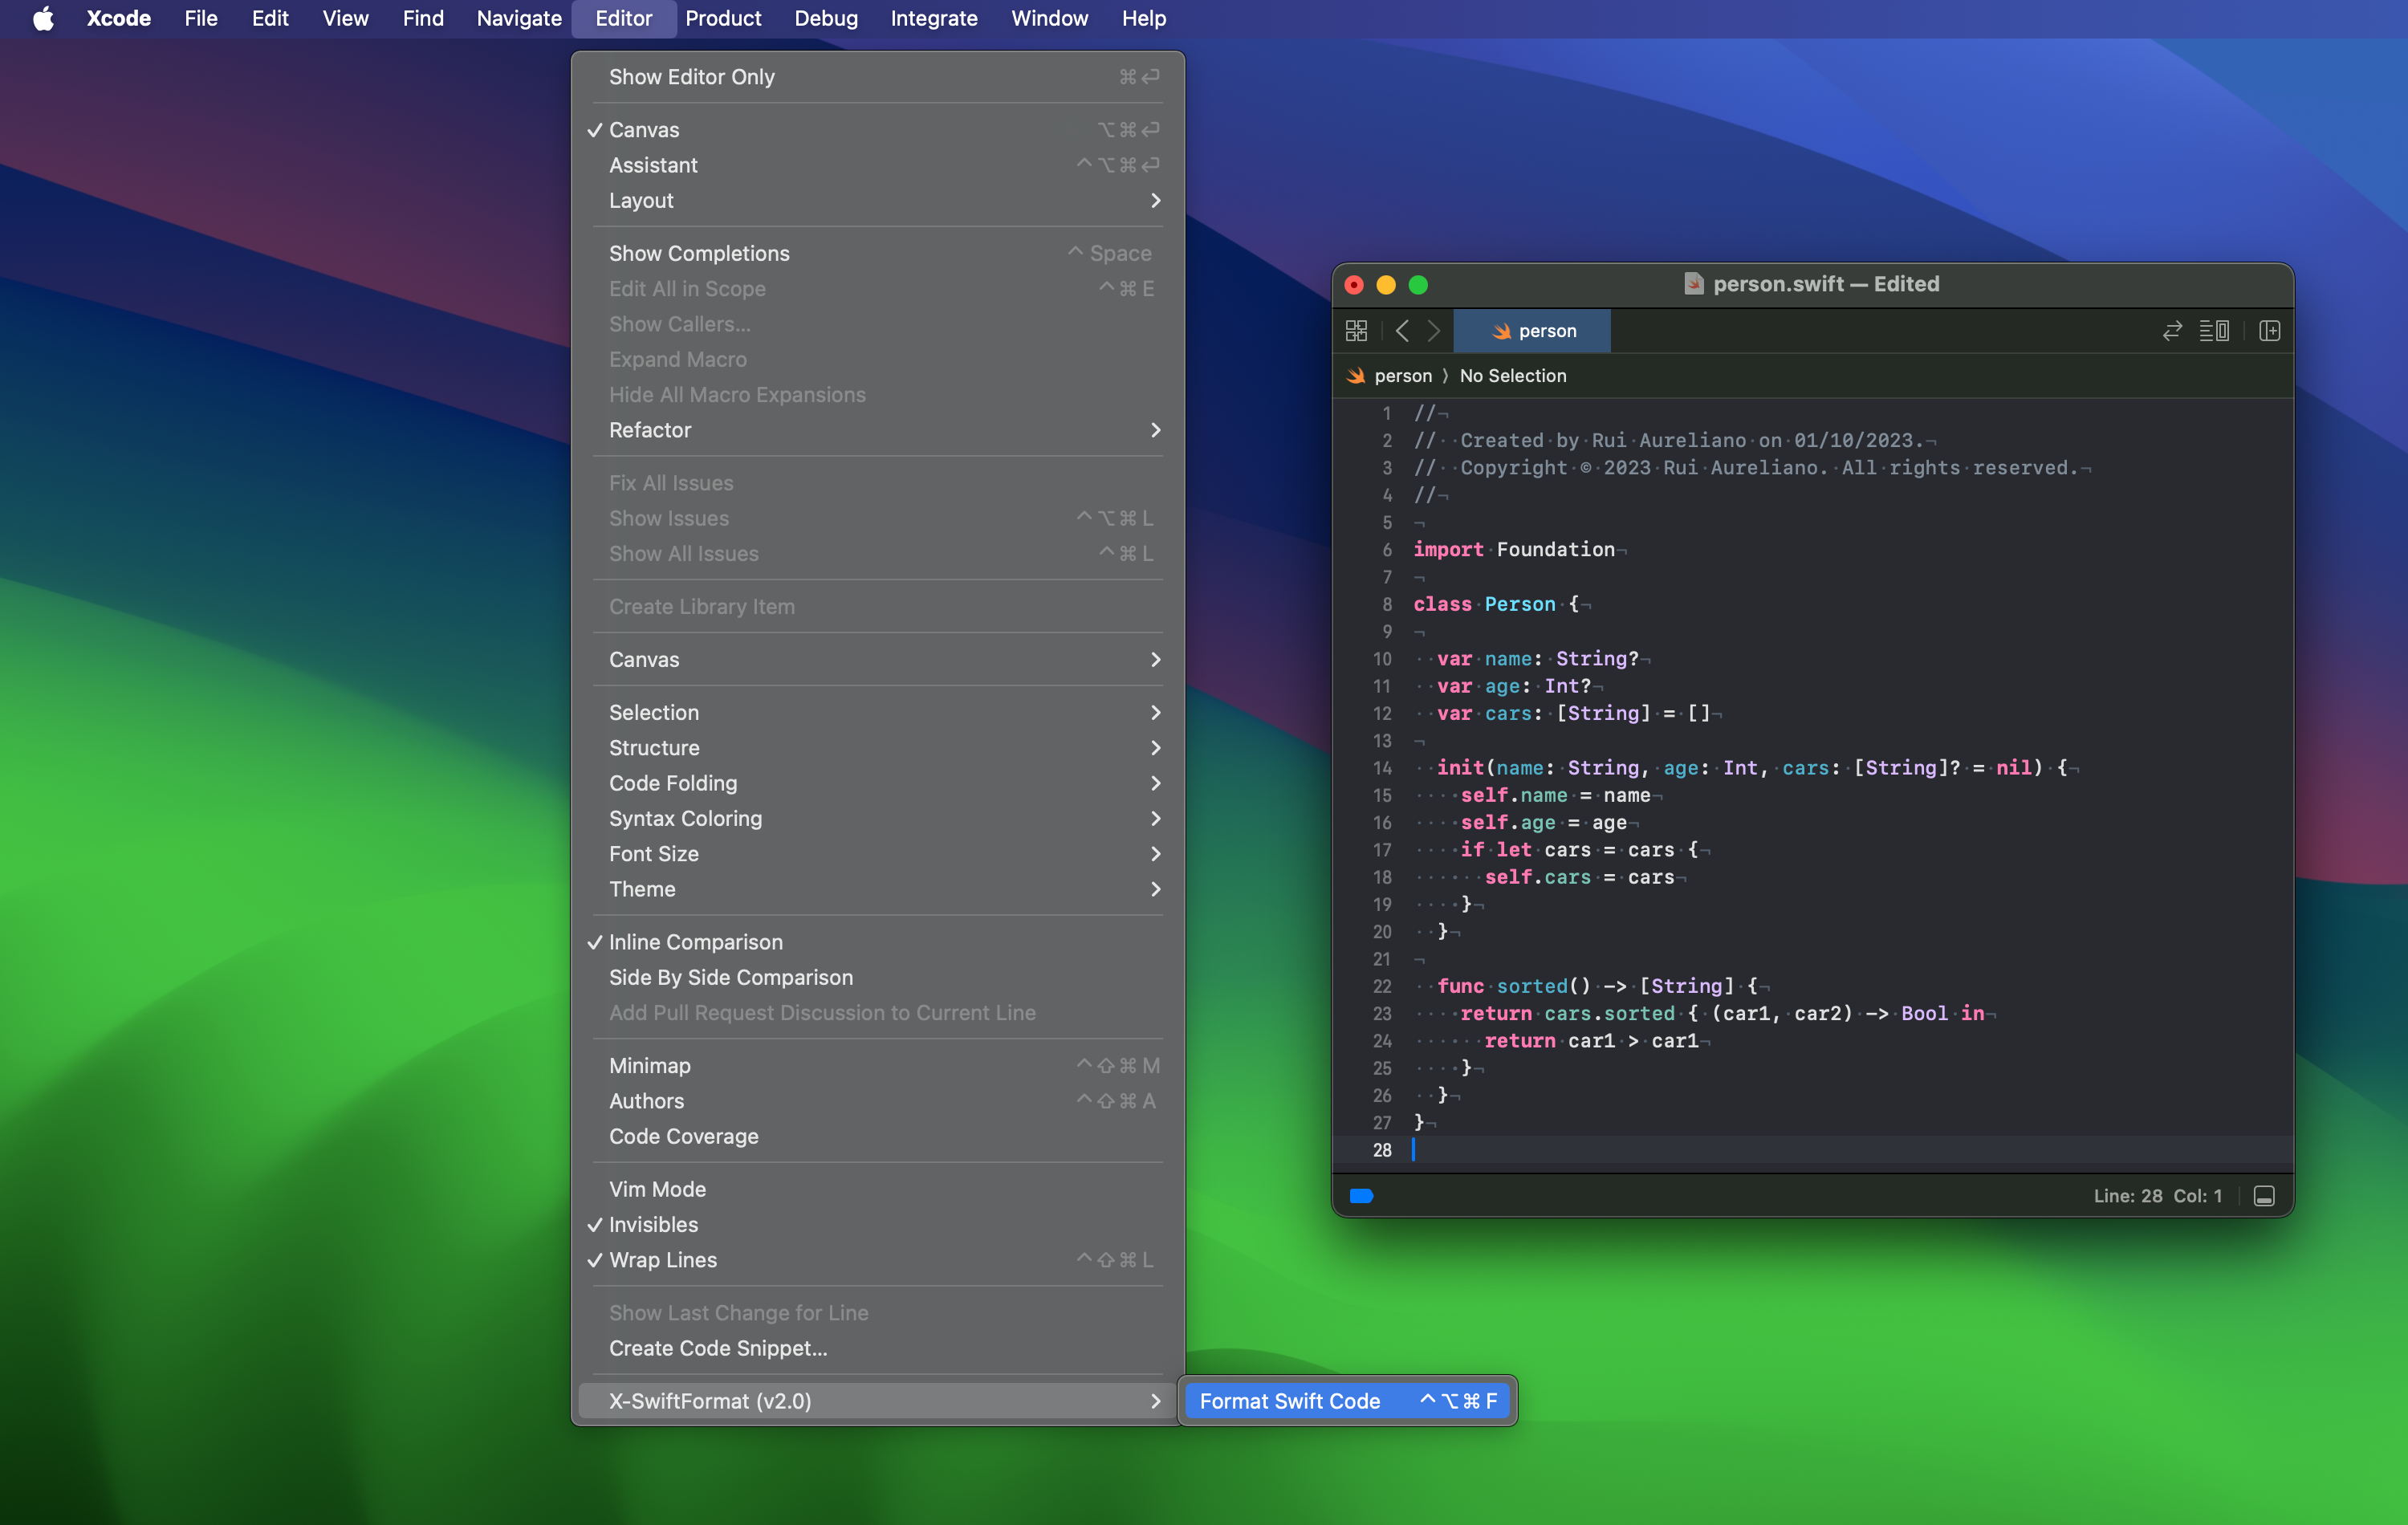Turn off Wrap Lines
Screen dimensions: 2408x1525
(x=878, y=1260)
